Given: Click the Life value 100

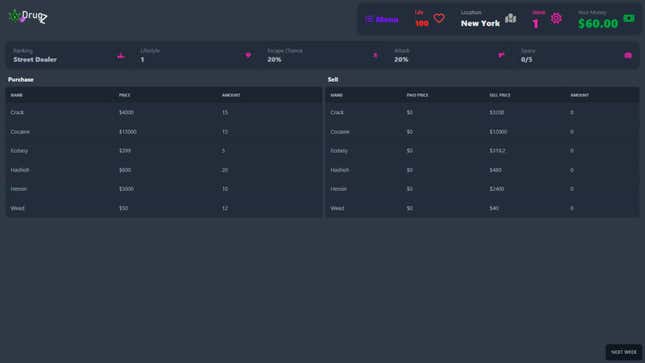Looking at the screenshot, I should point(422,23).
